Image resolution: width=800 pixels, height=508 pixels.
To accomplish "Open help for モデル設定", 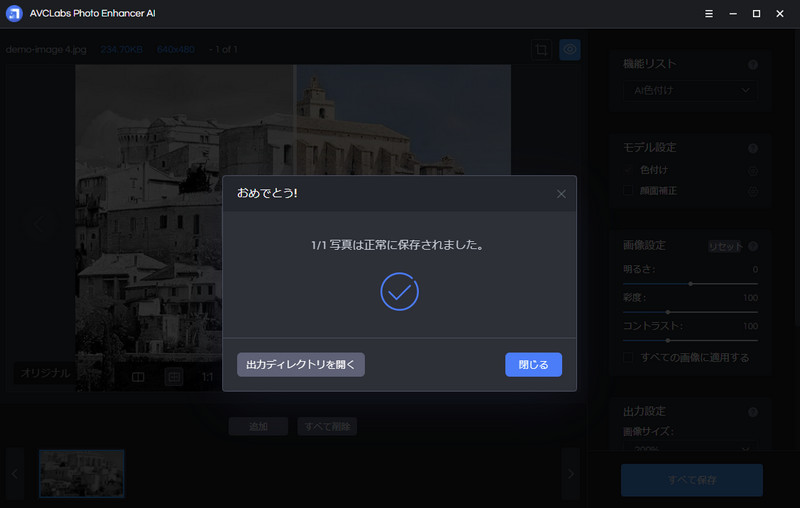I will pyautogui.click(x=753, y=148).
